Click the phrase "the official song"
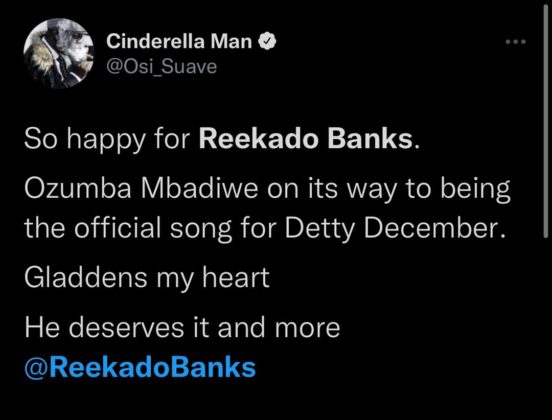Image resolution: width=552 pixels, height=420 pixels. (128, 228)
